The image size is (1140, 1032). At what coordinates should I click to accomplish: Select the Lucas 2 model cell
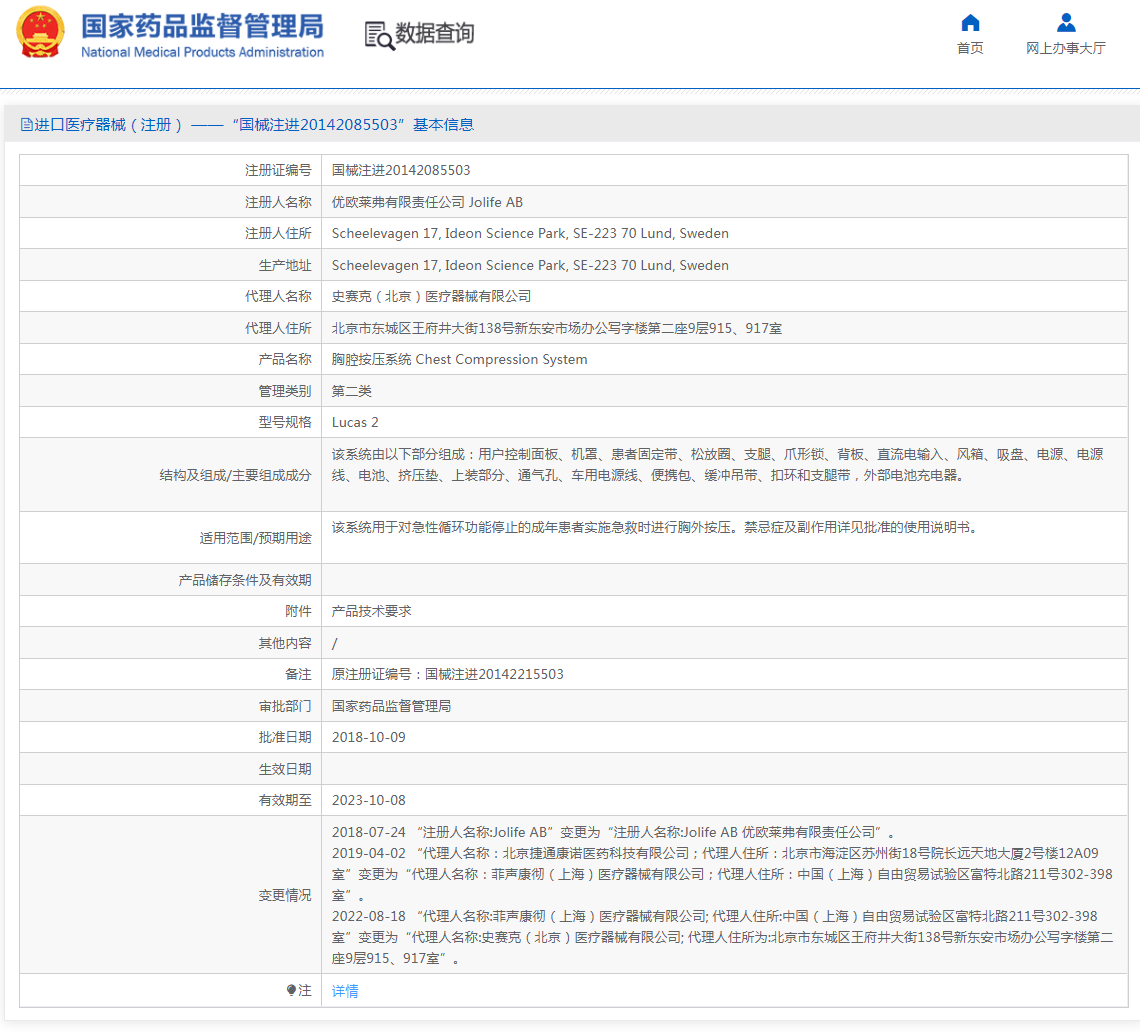point(356,421)
